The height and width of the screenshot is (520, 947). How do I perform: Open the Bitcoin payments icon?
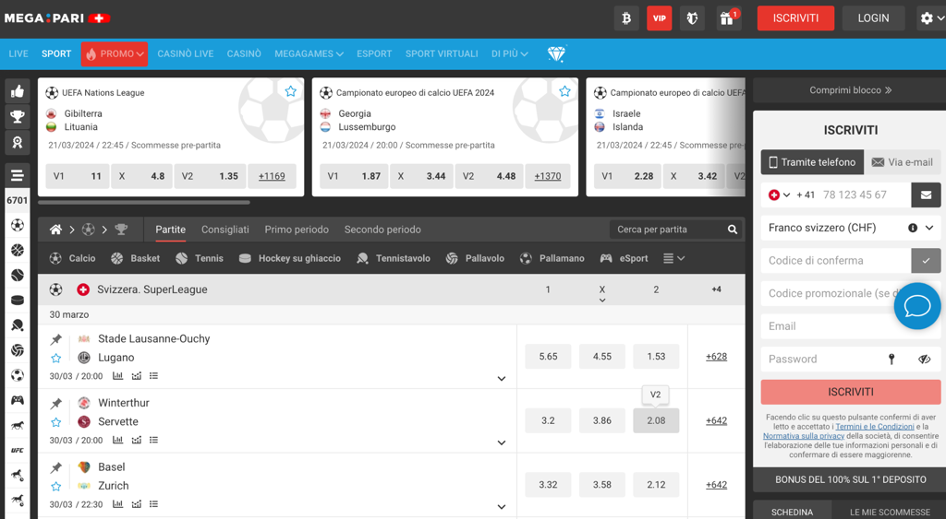click(x=626, y=19)
